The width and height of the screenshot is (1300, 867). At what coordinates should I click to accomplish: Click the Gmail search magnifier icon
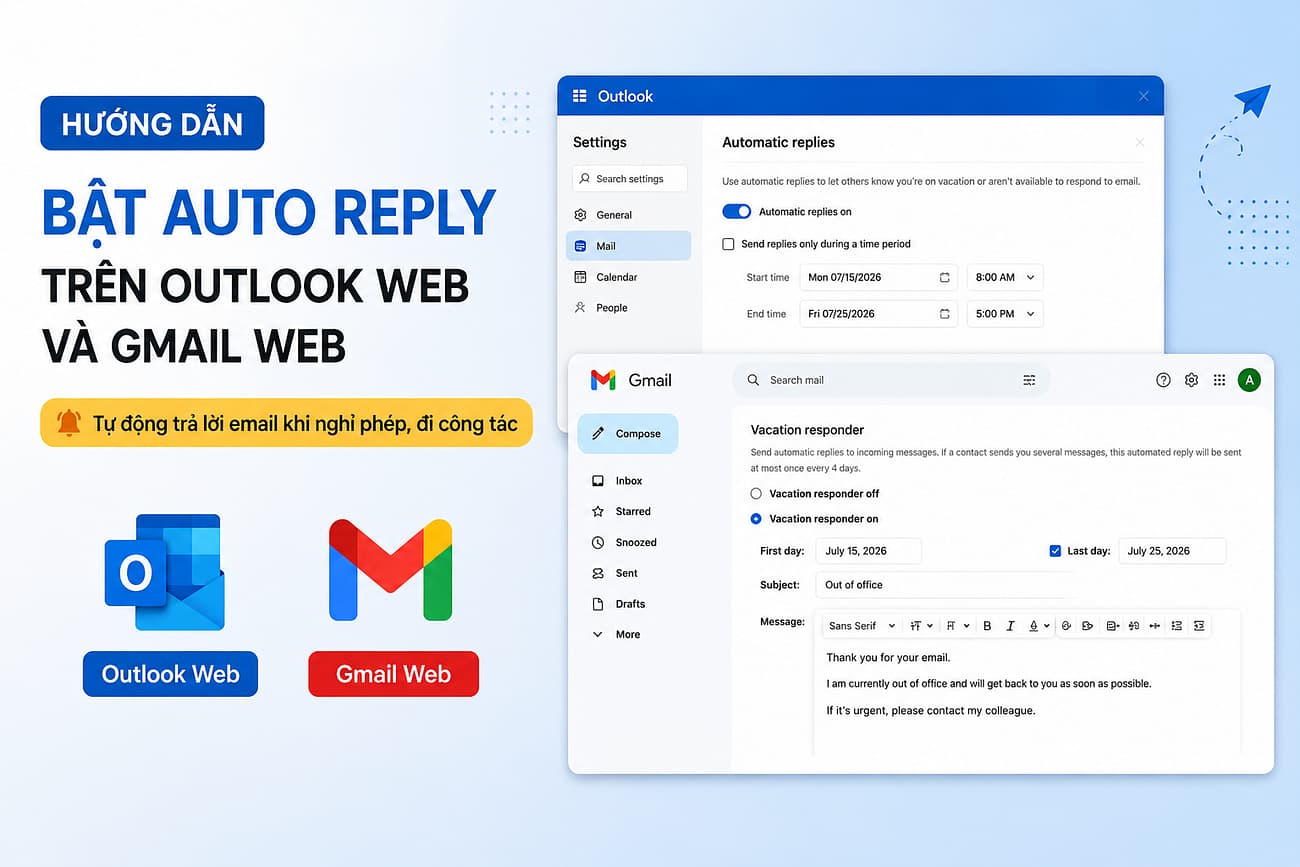(x=753, y=380)
